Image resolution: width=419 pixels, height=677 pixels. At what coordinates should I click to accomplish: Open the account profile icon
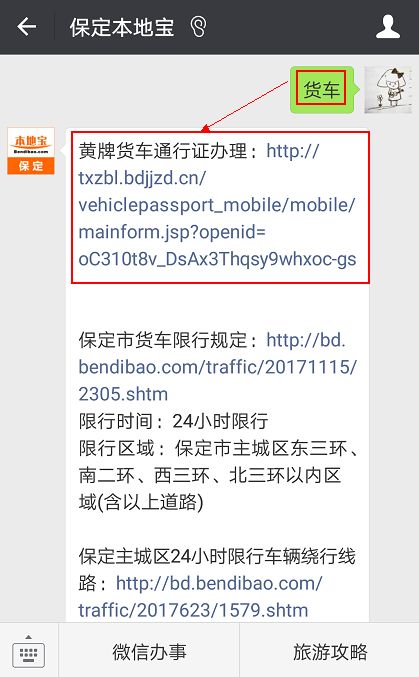[387, 27]
